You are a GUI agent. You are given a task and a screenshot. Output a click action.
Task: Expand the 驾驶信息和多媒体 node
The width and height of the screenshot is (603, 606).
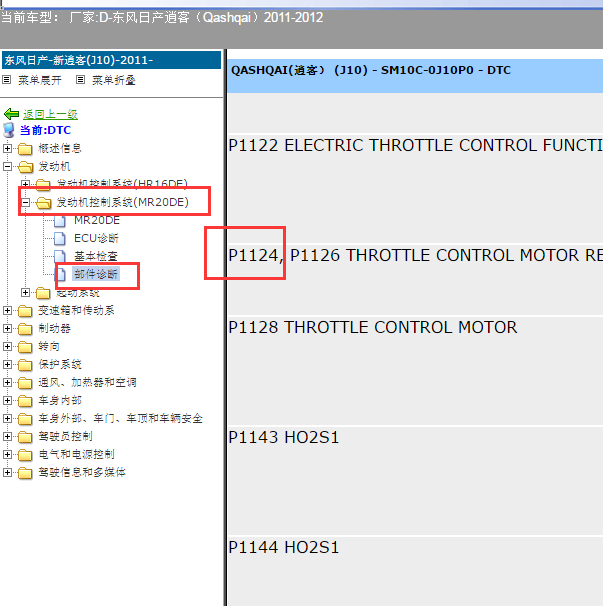pos(7,472)
